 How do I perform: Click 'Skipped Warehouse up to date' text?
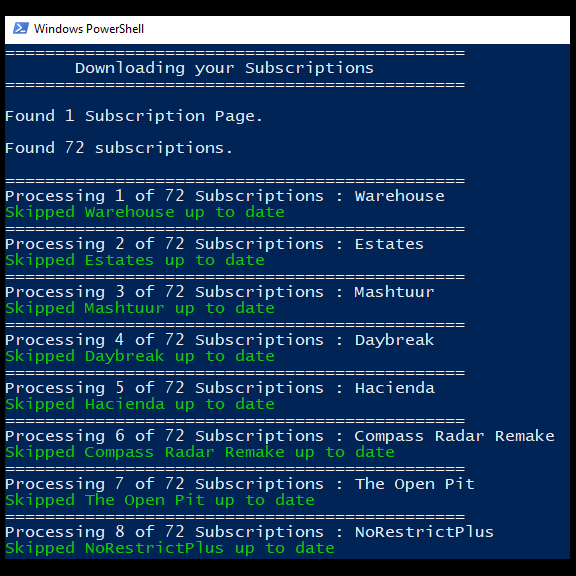pos(145,212)
